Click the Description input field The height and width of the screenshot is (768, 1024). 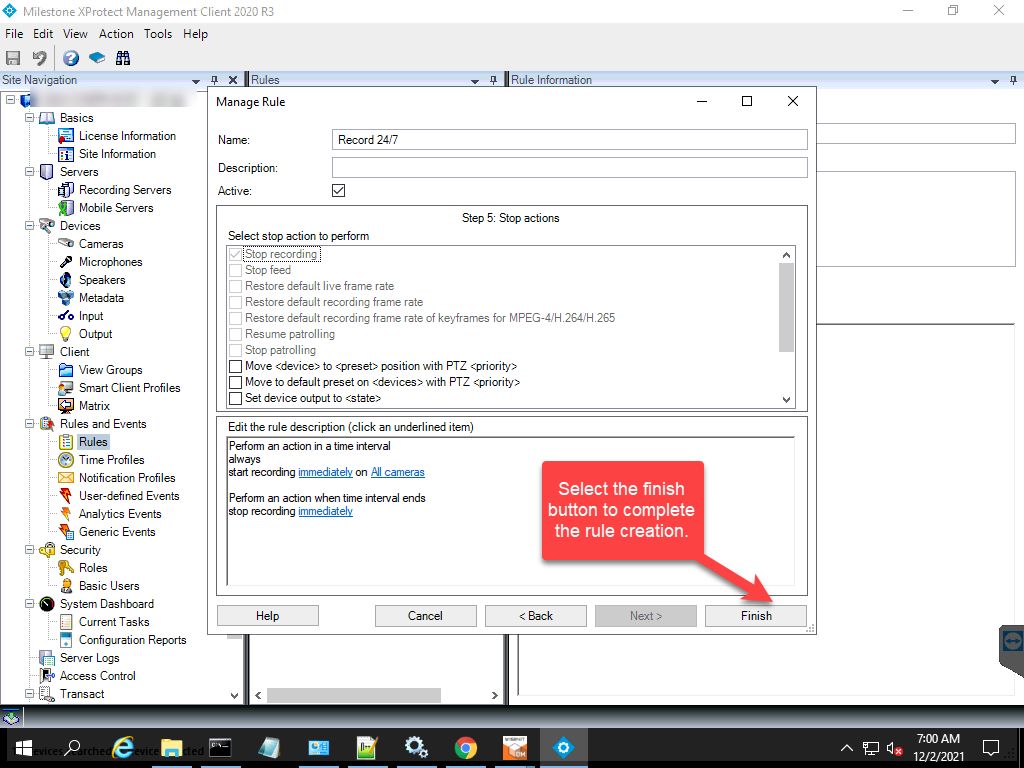click(569, 168)
